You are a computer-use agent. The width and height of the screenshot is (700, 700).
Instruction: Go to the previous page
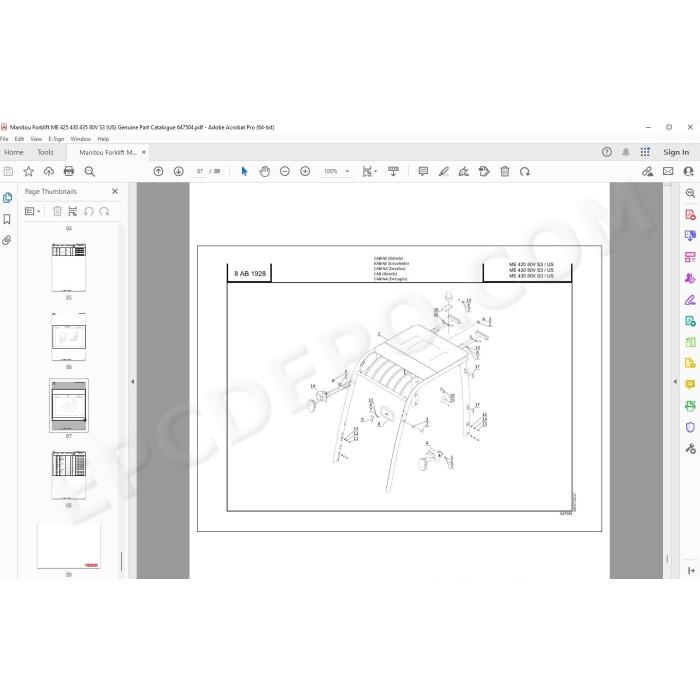pyautogui.click(x=158, y=171)
